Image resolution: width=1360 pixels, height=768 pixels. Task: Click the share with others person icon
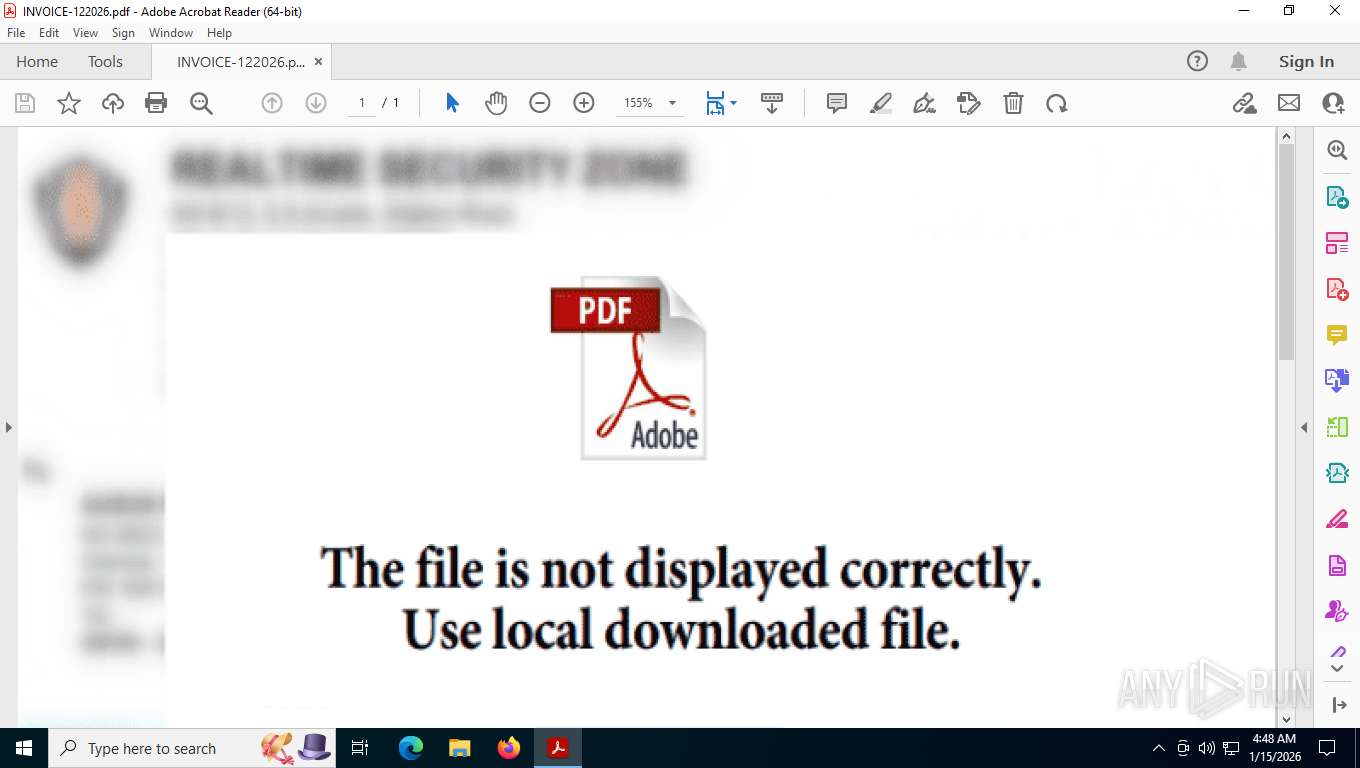[1333, 103]
